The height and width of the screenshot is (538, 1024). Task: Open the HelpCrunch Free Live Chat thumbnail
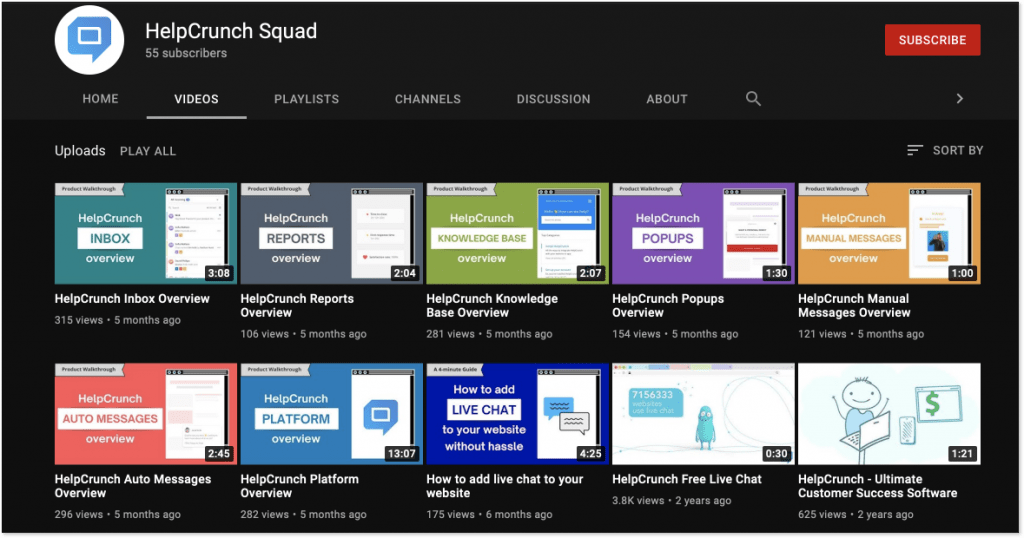pos(703,414)
